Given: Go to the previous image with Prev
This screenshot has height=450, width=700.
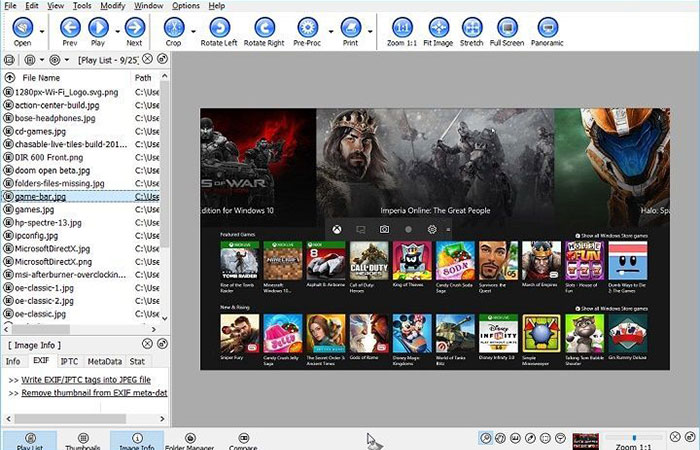Looking at the screenshot, I should tap(70, 28).
